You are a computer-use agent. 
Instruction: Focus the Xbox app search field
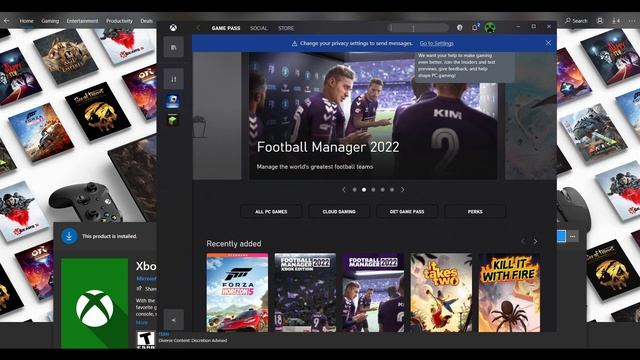click(418, 28)
